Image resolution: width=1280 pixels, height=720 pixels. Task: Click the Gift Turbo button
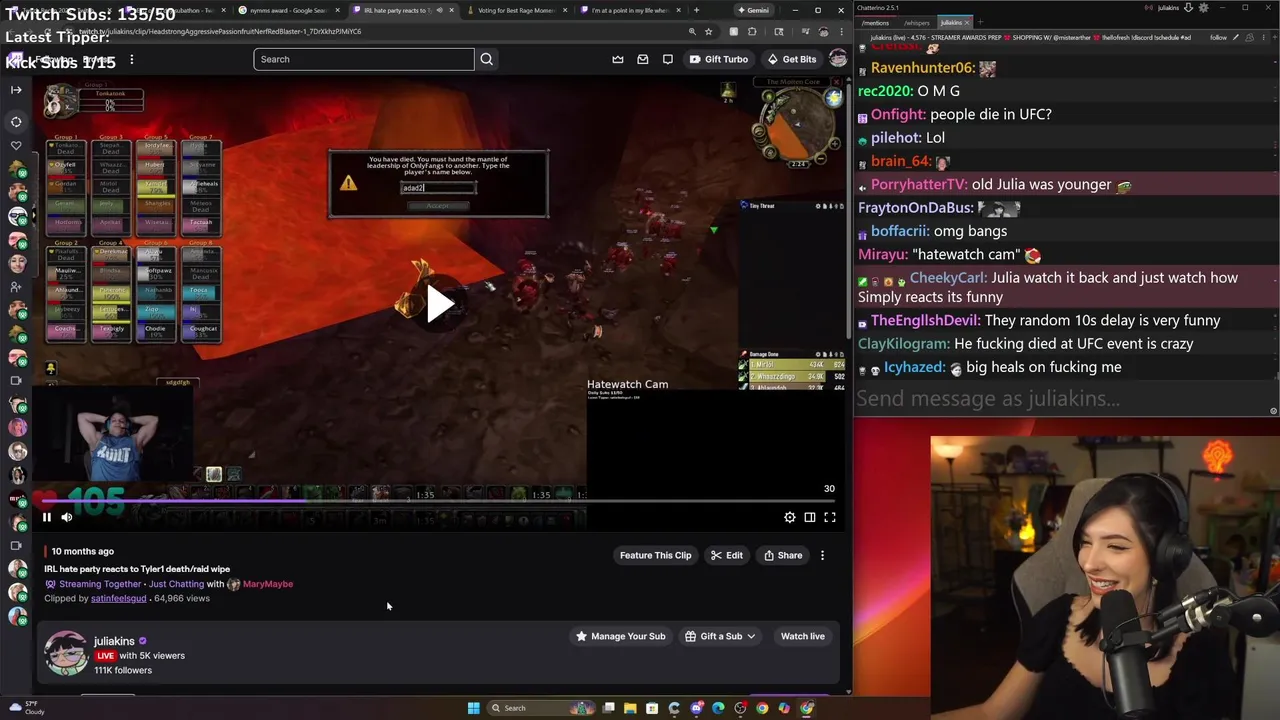(x=718, y=59)
